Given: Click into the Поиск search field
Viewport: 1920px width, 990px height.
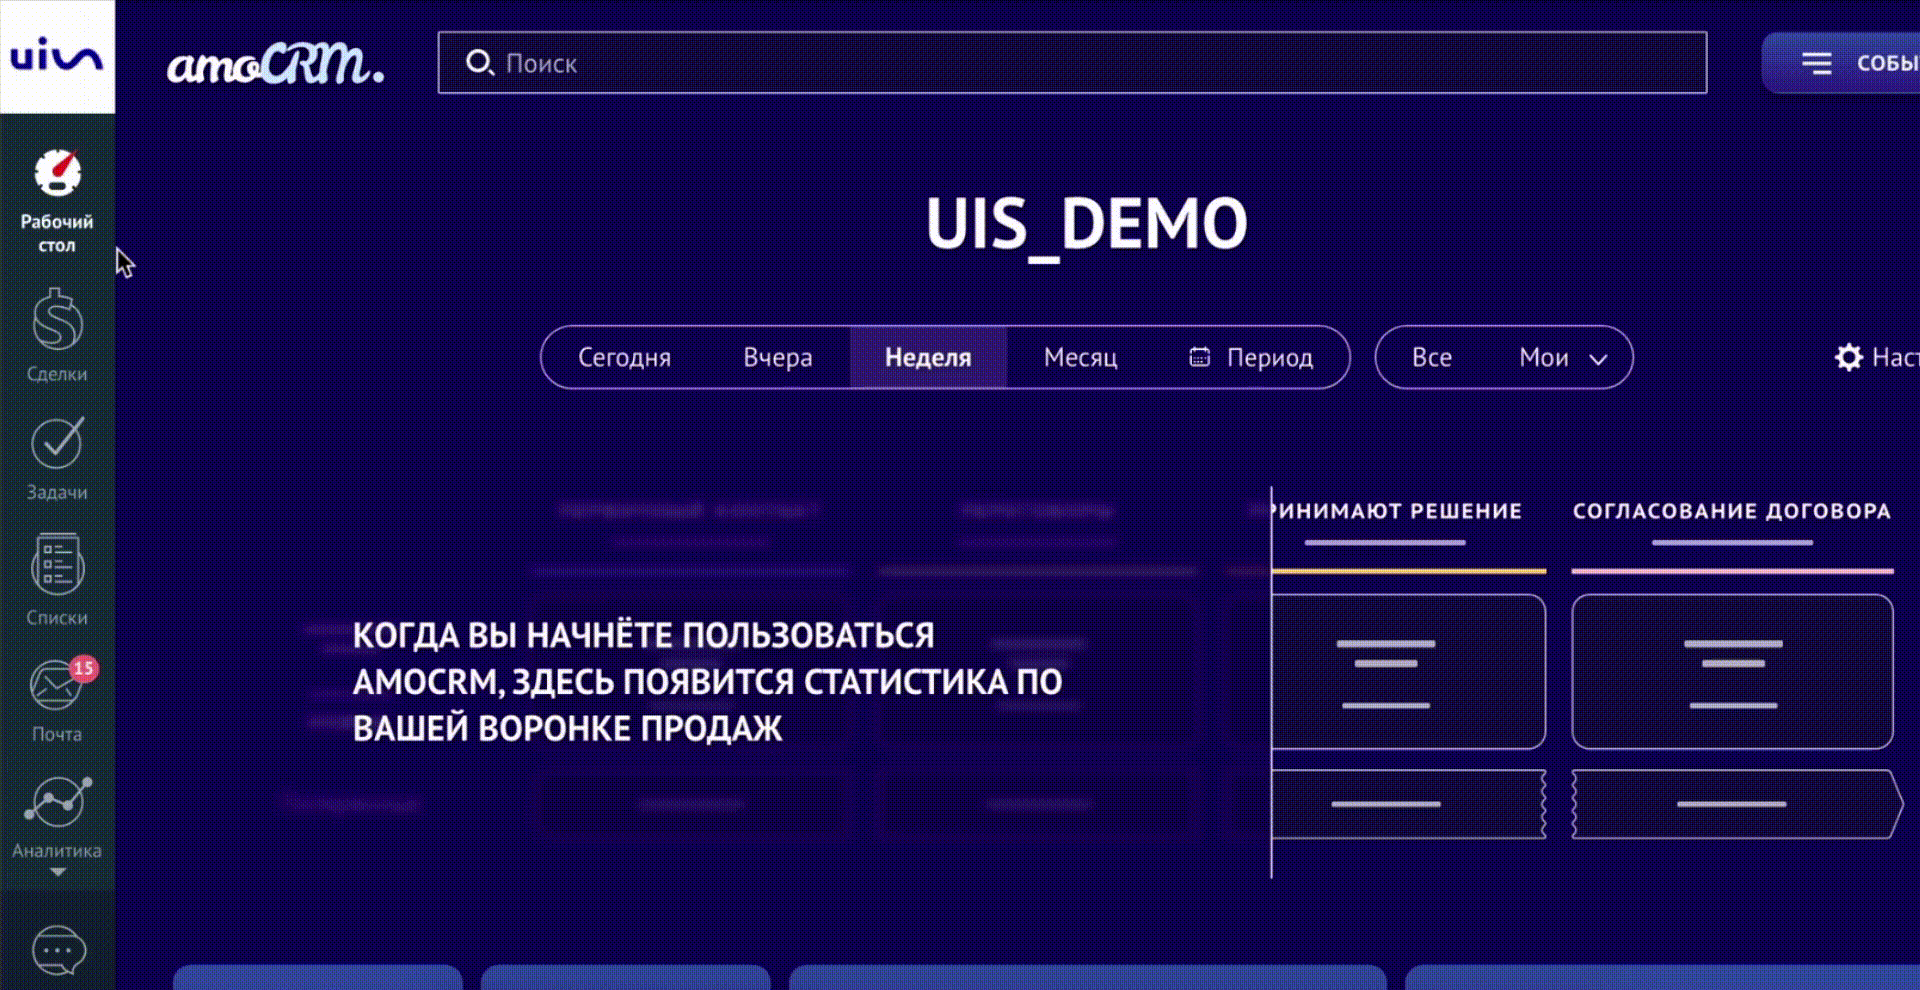Looking at the screenshot, I should point(1072,63).
